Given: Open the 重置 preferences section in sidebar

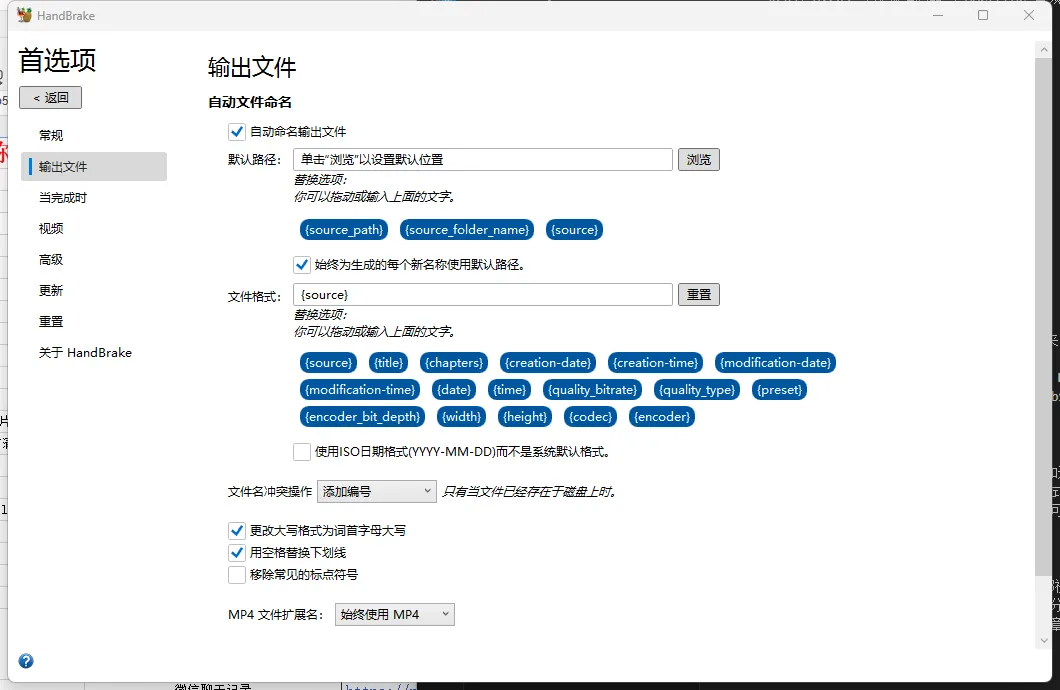Looking at the screenshot, I should click(94, 322).
